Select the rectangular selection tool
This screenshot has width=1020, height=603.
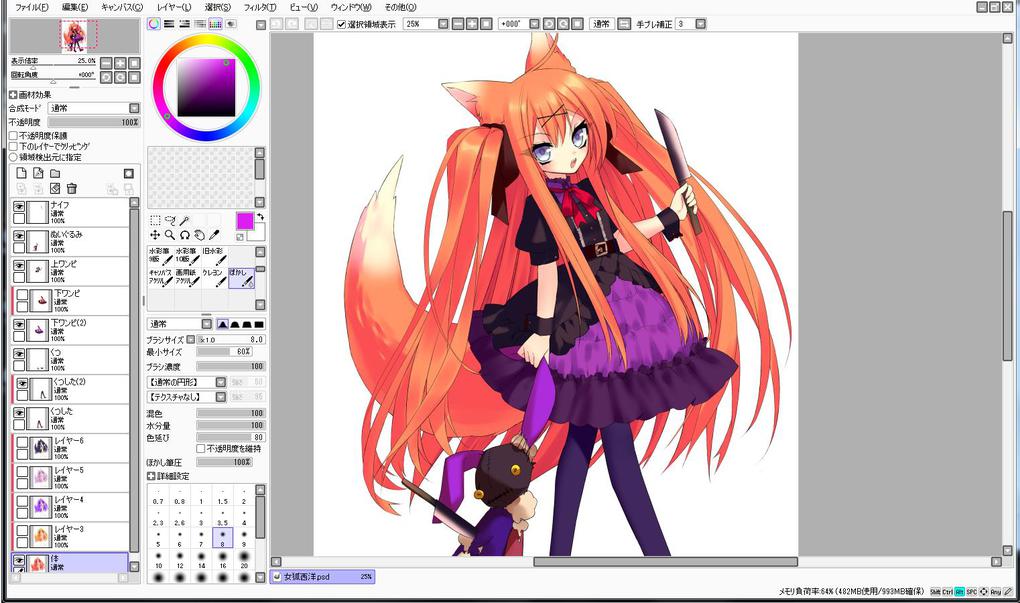point(155,221)
